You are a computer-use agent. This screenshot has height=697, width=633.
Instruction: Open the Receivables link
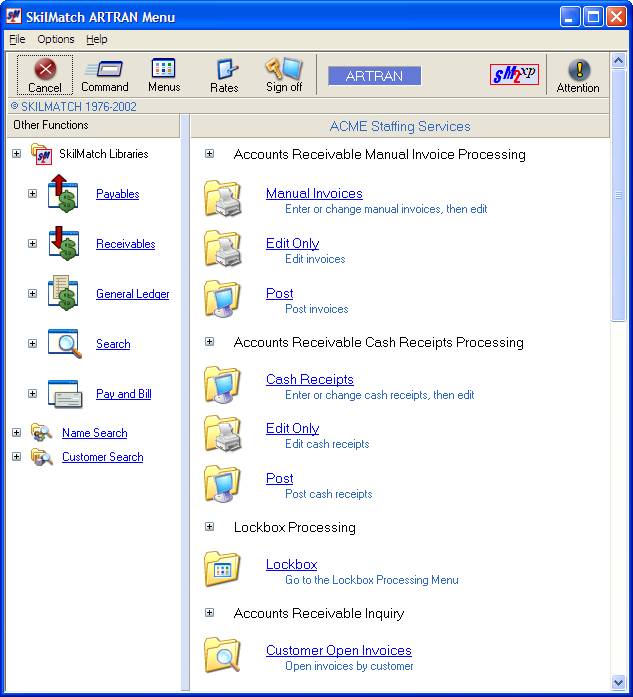(125, 244)
